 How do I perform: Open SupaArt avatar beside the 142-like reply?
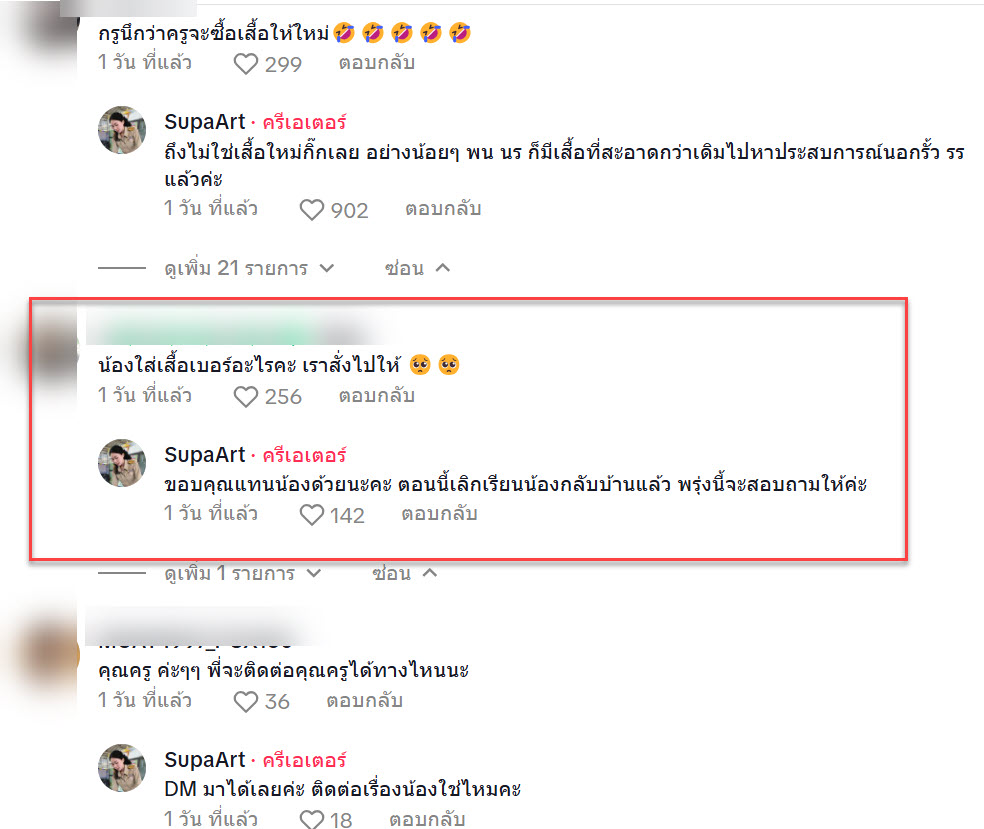[x=122, y=463]
